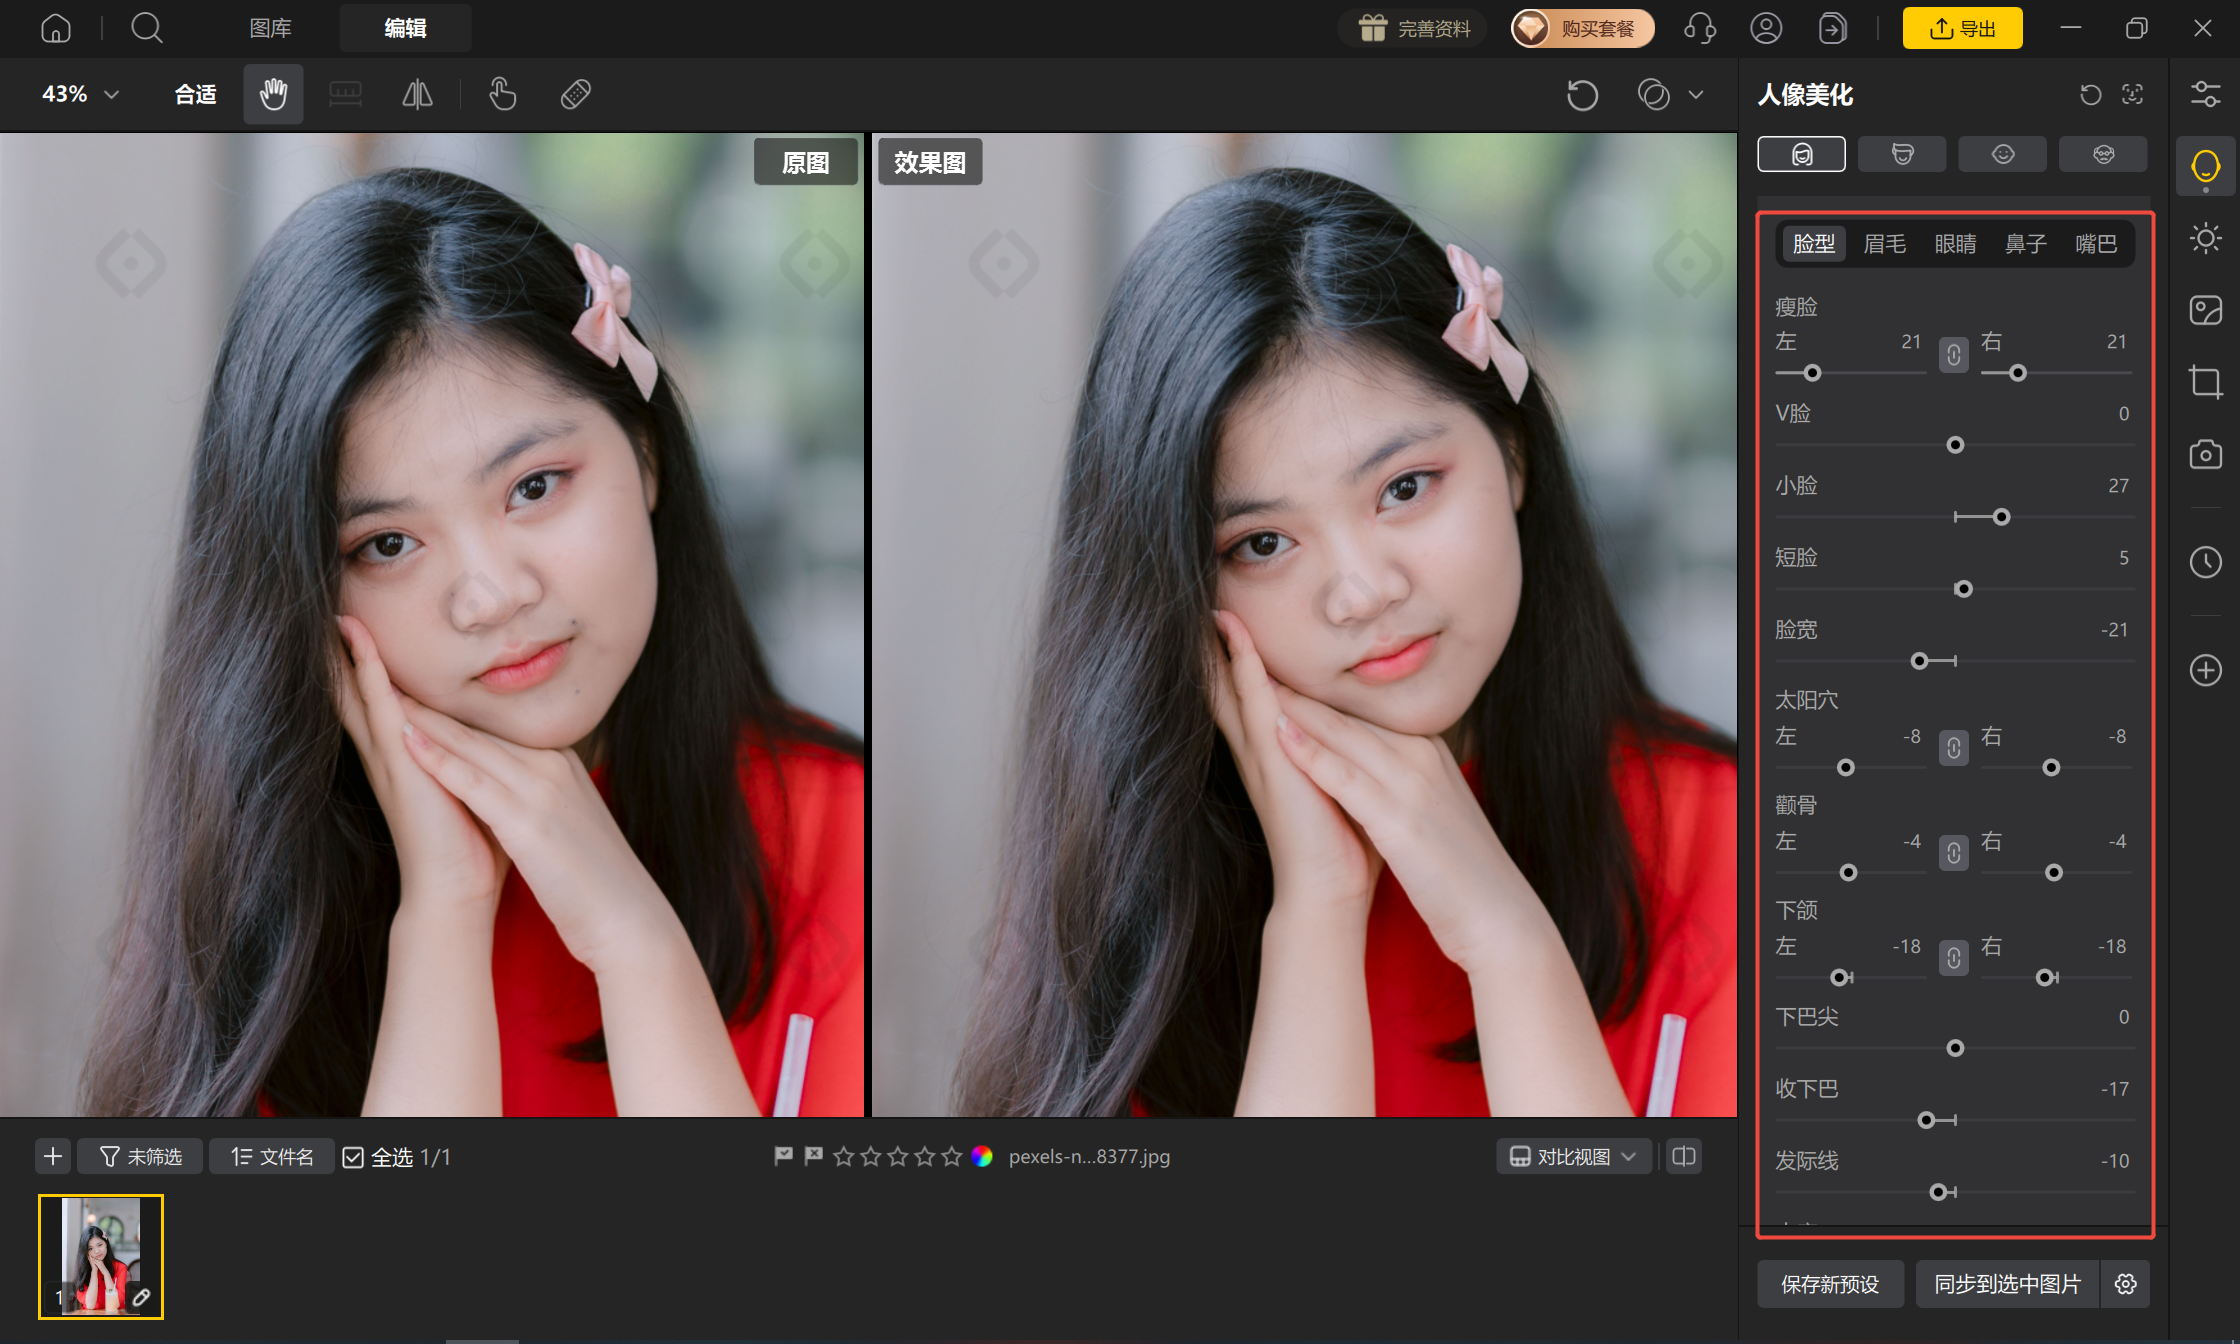
Task: Click the 导出 export button
Action: point(1962,28)
